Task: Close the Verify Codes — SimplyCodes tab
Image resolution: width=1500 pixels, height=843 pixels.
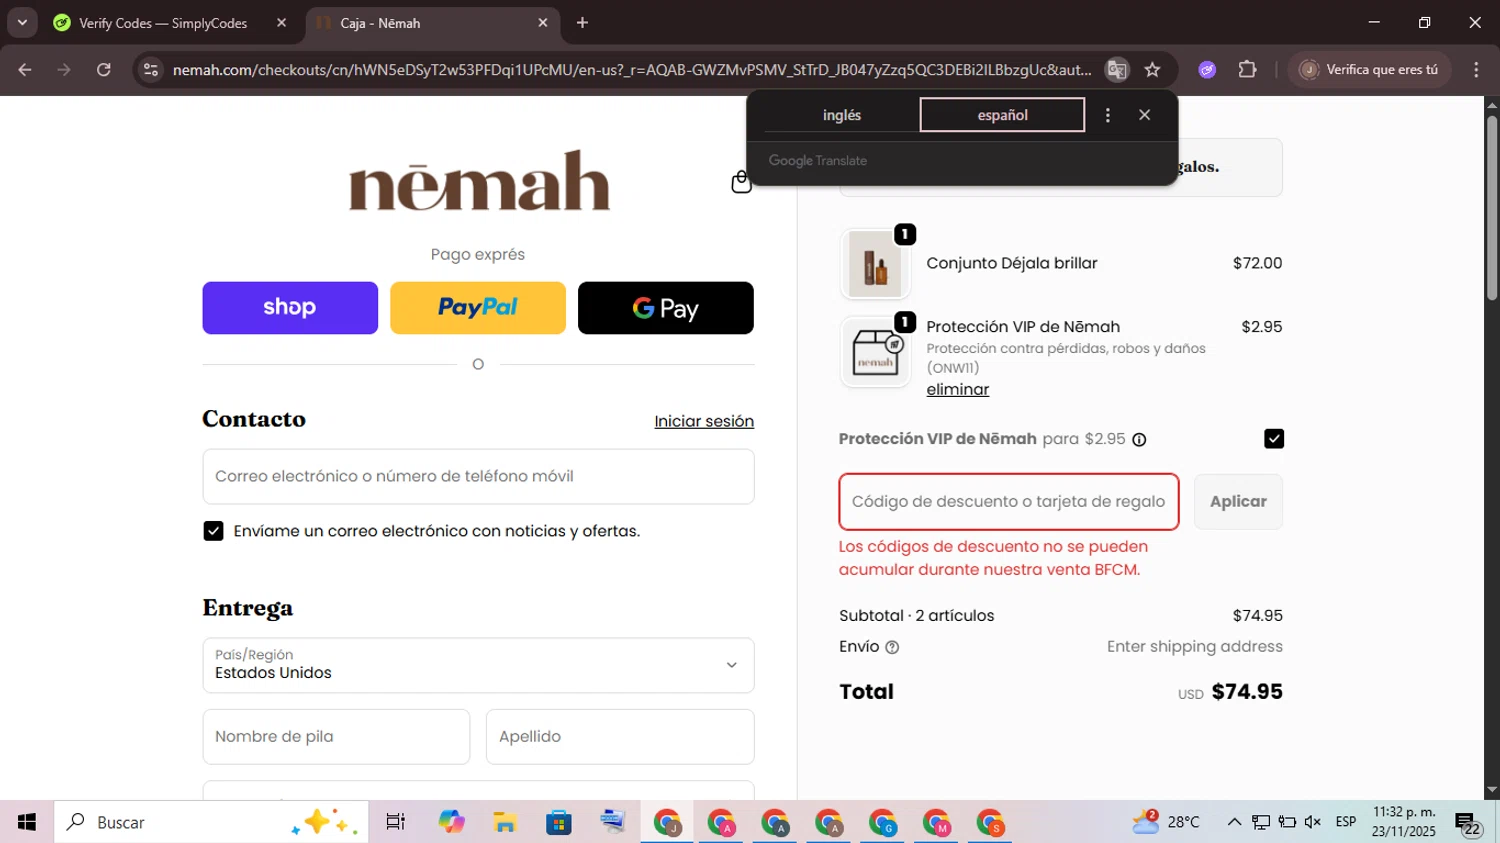Action: pos(281,22)
